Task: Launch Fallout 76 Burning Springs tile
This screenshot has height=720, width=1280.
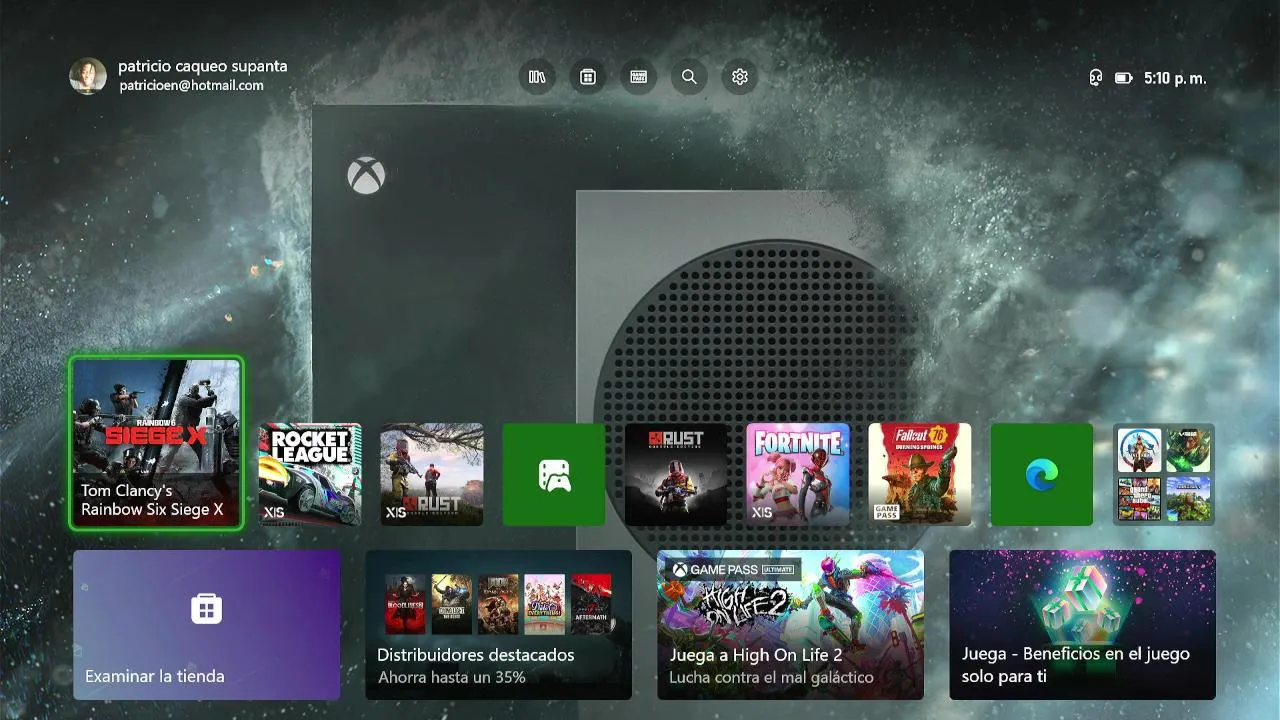Action: pos(920,474)
